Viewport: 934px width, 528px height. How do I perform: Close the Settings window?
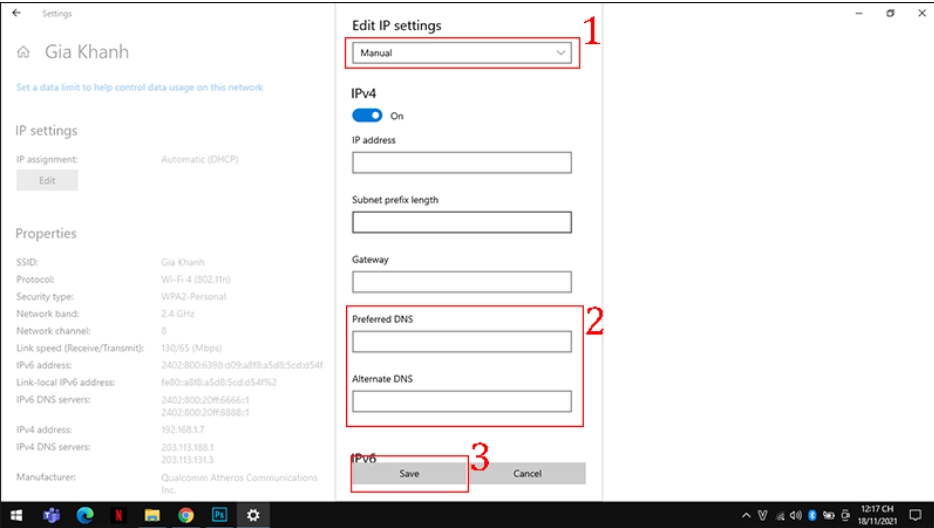pos(921,13)
